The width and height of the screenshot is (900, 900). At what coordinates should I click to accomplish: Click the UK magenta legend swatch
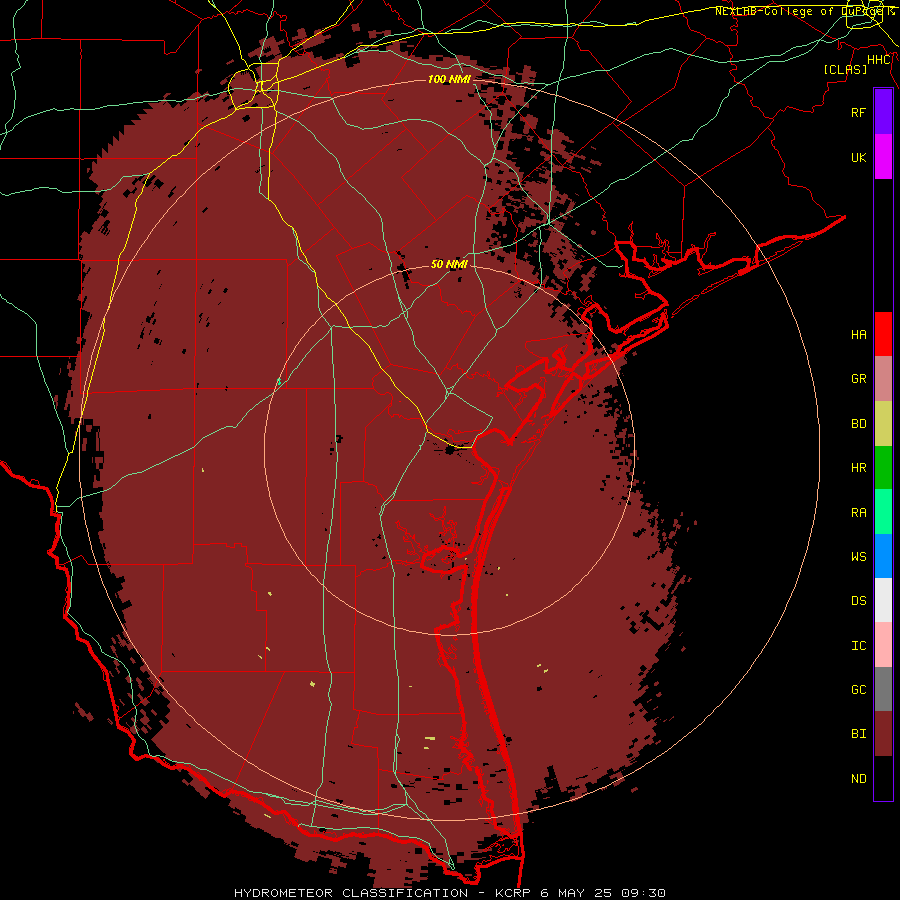tap(883, 157)
